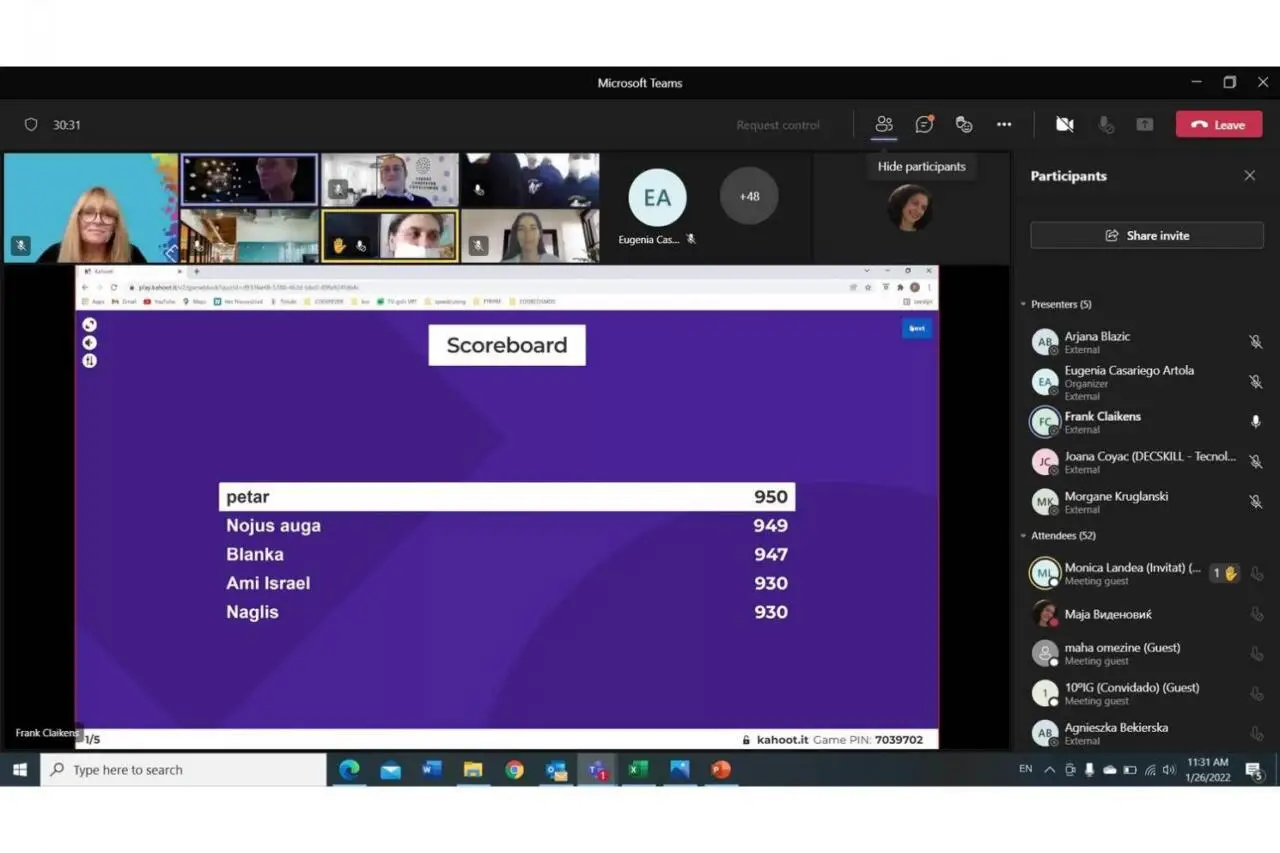Select the Blanka scoreboard row
Viewport: 1280px width, 853px height.
tap(507, 555)
